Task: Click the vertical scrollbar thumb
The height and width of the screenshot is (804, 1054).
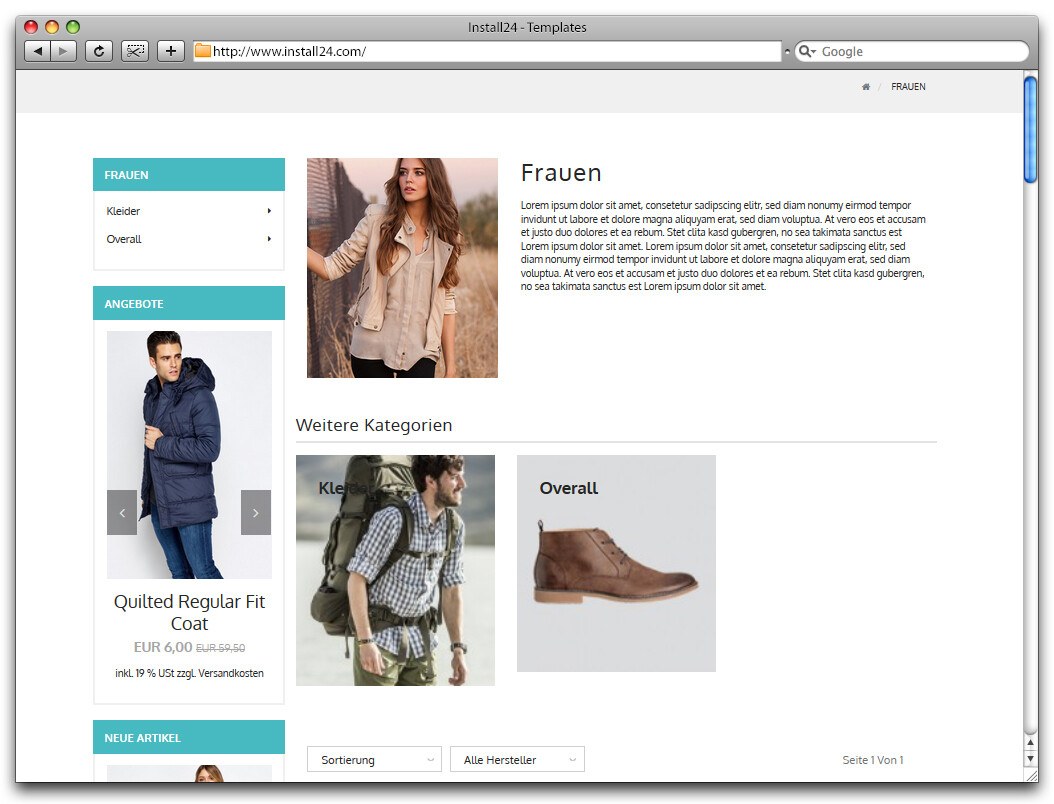Action: (x=1030, y=130)
